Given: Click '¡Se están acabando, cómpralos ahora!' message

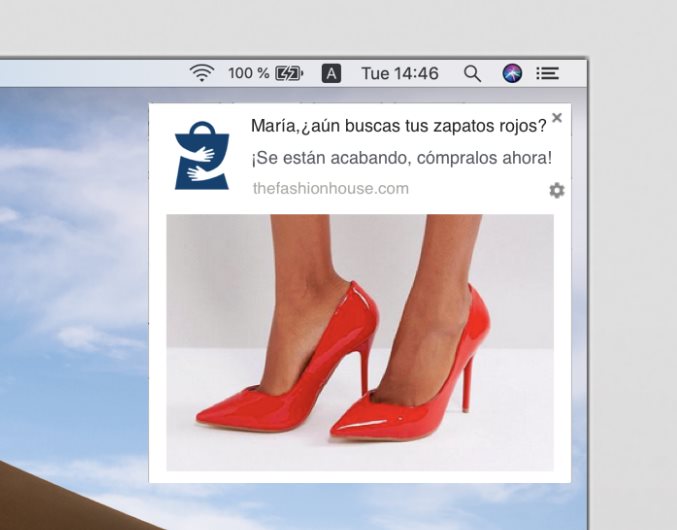Looking at the screenshot, I should pyautogui.click(x=402, y=158).
